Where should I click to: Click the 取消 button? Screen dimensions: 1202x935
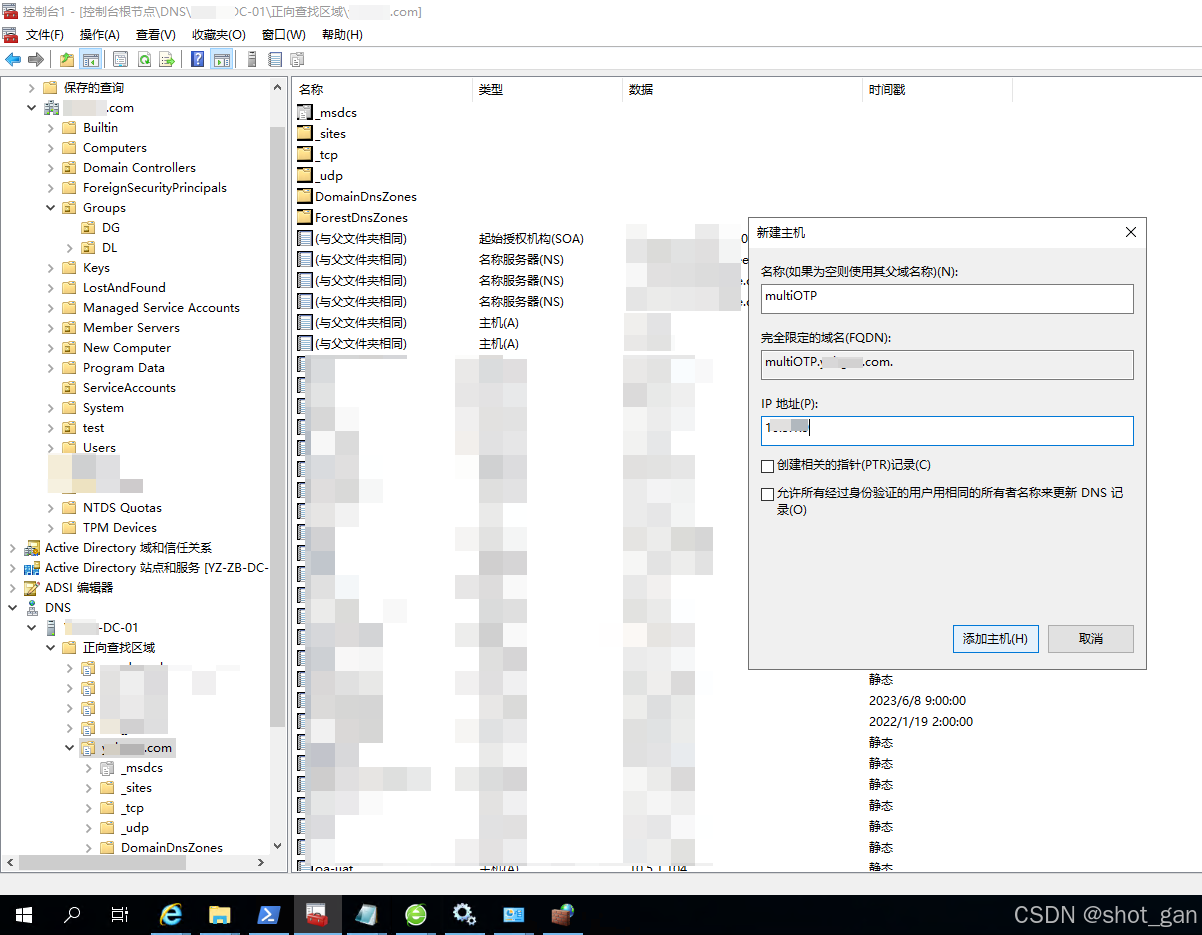[1091, 639]
